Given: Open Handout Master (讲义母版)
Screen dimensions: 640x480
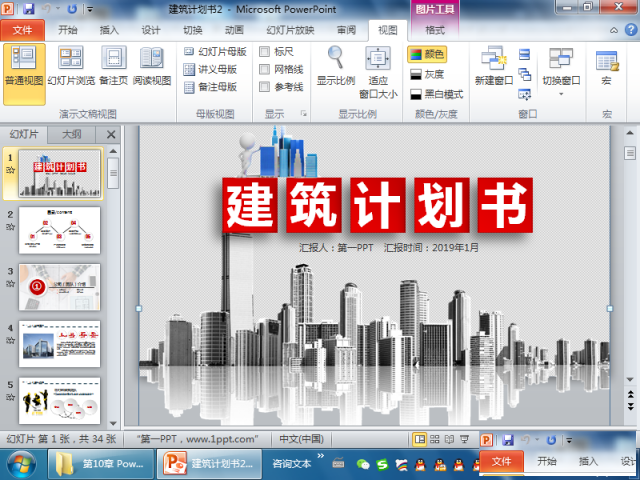Looking at the screenshot, I should (210, 69).
